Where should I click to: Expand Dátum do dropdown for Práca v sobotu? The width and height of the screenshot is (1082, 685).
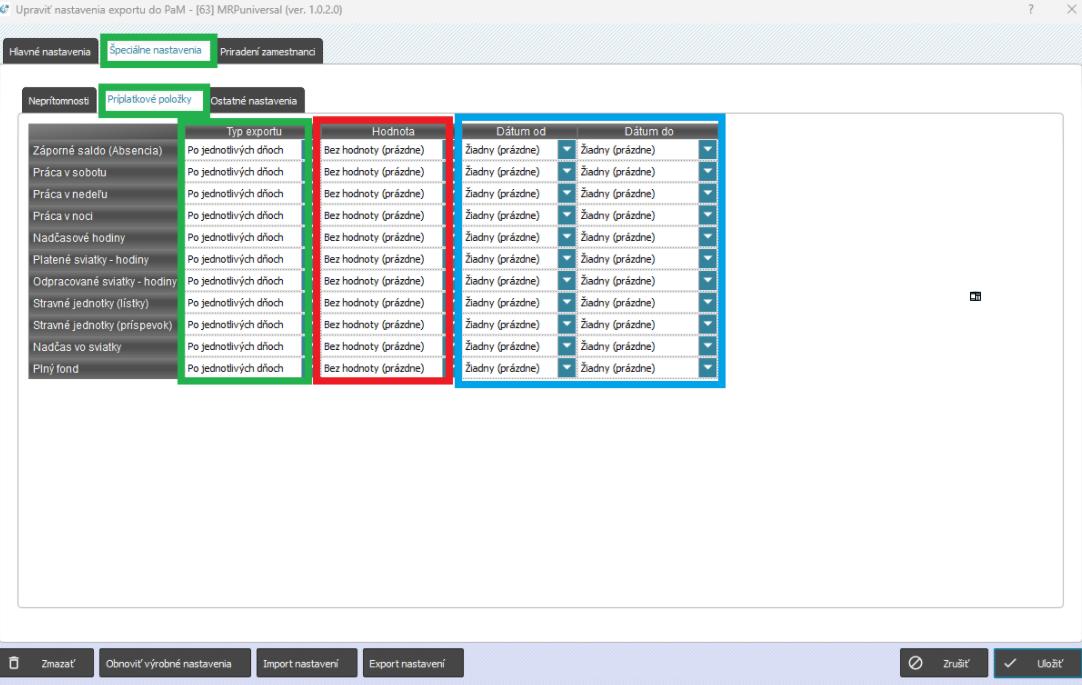[708, 172]
